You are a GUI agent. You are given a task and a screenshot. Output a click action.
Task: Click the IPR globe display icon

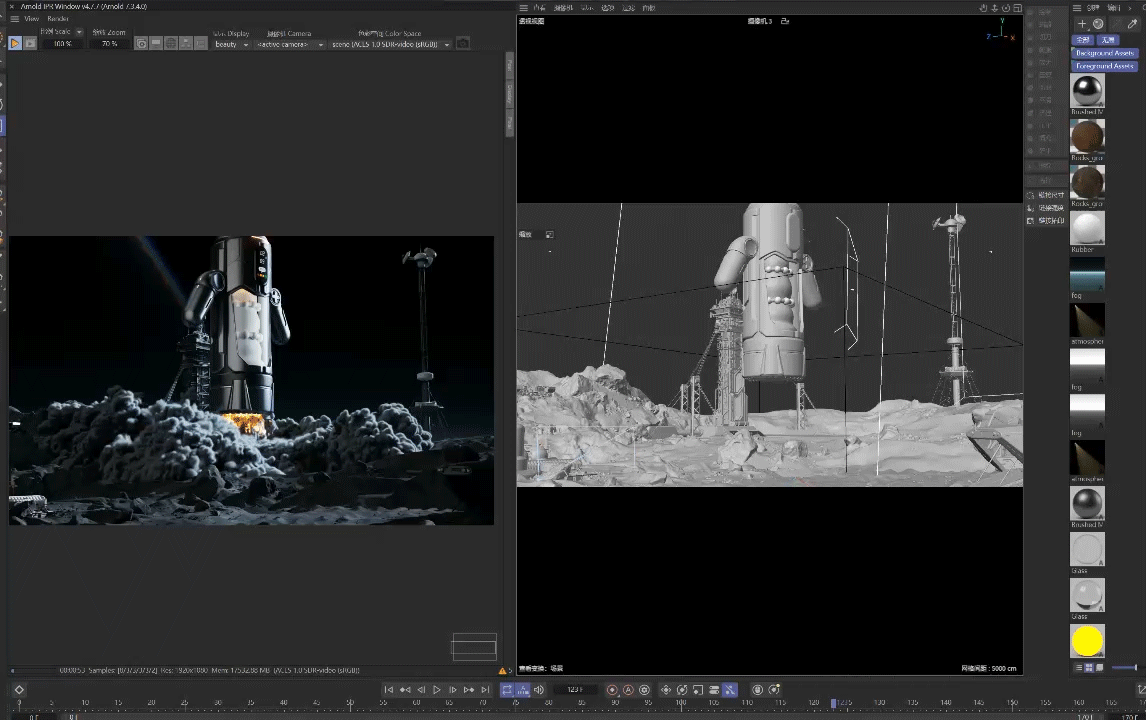tap(171, 44)
